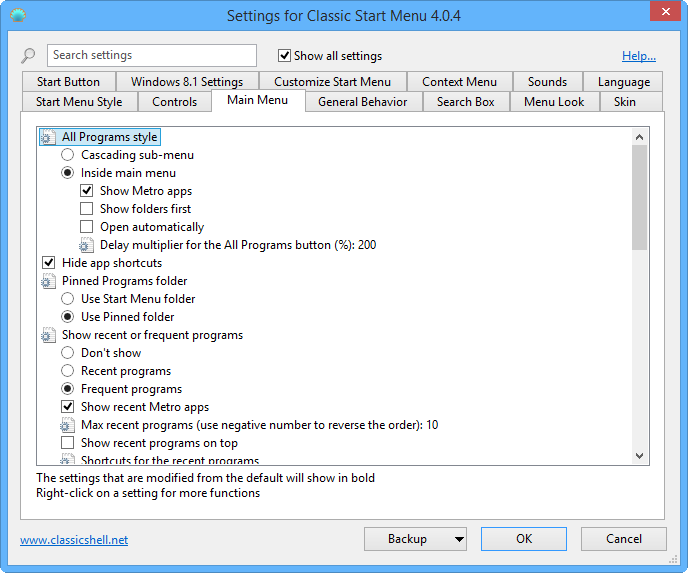Image resolution: width=688 pixels, height=573 pixels.
Task: Open the Customize Start Menu tab
Action: point(333,82)
